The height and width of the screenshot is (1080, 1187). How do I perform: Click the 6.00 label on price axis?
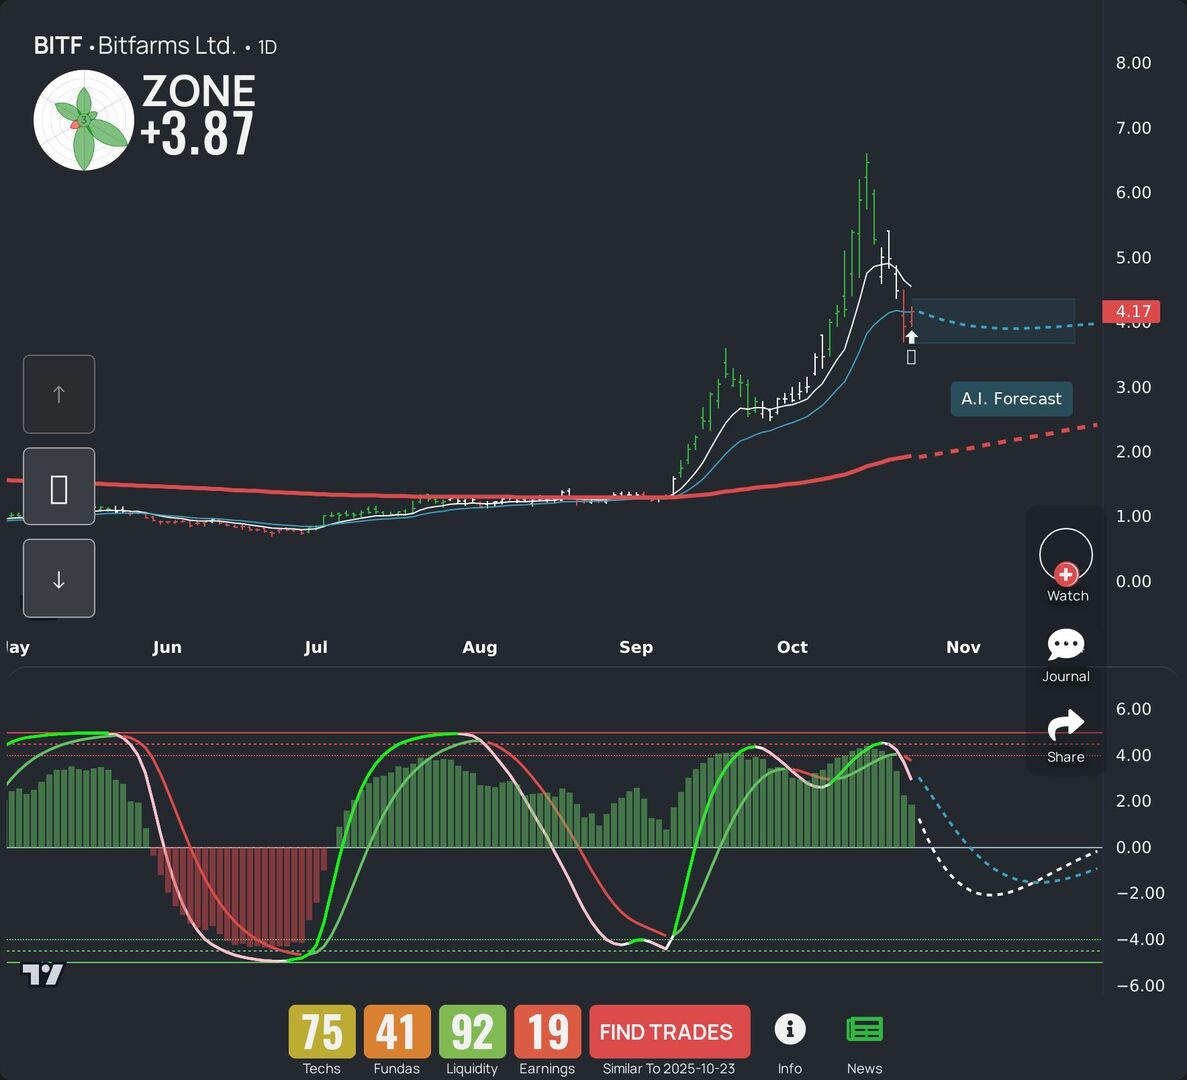[x=1133, y=192]
